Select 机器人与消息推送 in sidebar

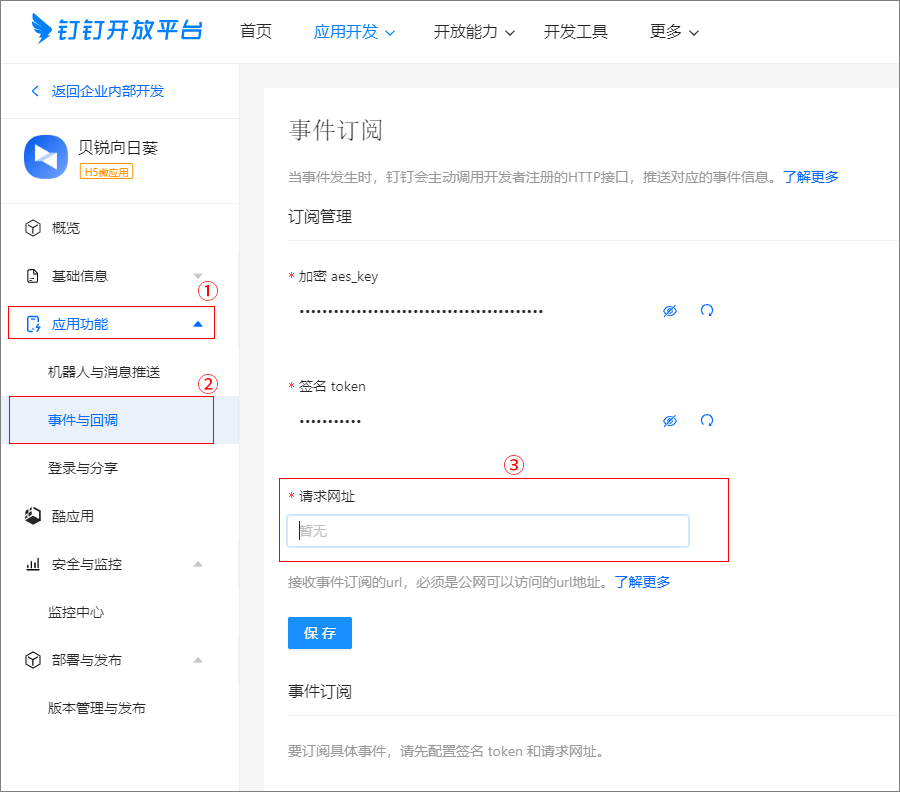(x=104, y=372)
